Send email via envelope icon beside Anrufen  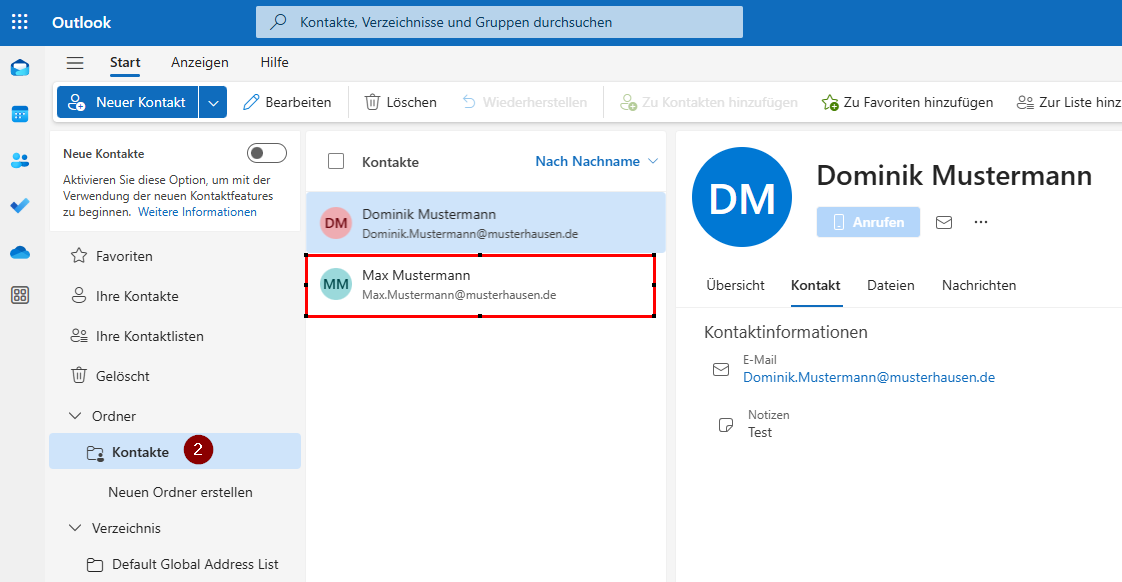point(944,223)
